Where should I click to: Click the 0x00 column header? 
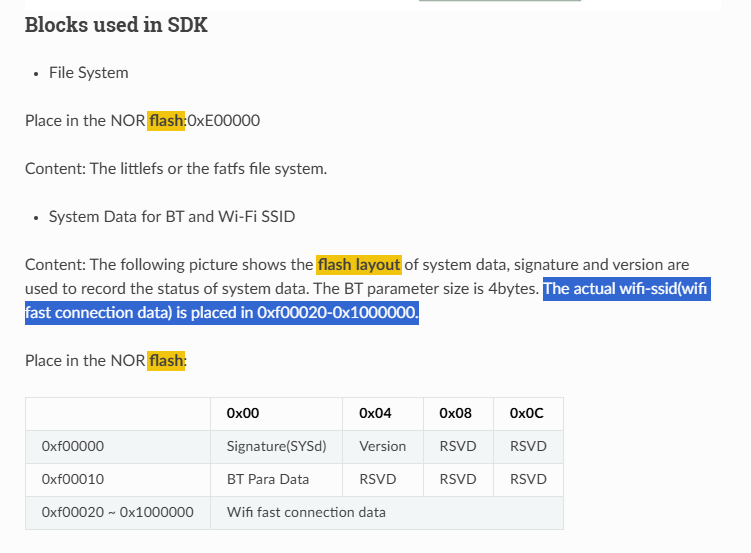tap(243, 413)
